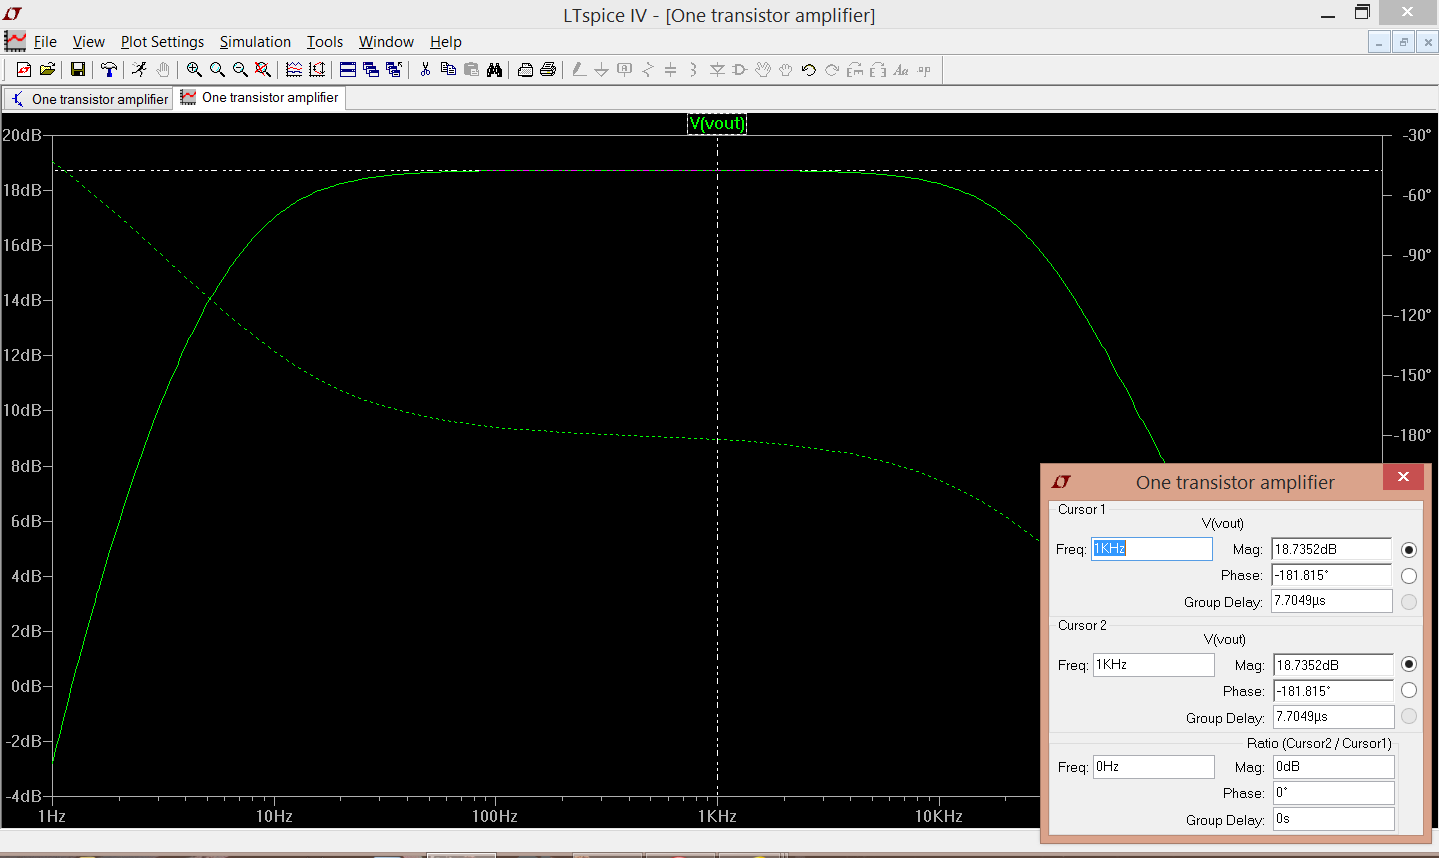The width and height of the screenshot is (1439, 858).
Task: Switch to the waveform One transistor amplifier tab
Action: [x=260, y=98]
